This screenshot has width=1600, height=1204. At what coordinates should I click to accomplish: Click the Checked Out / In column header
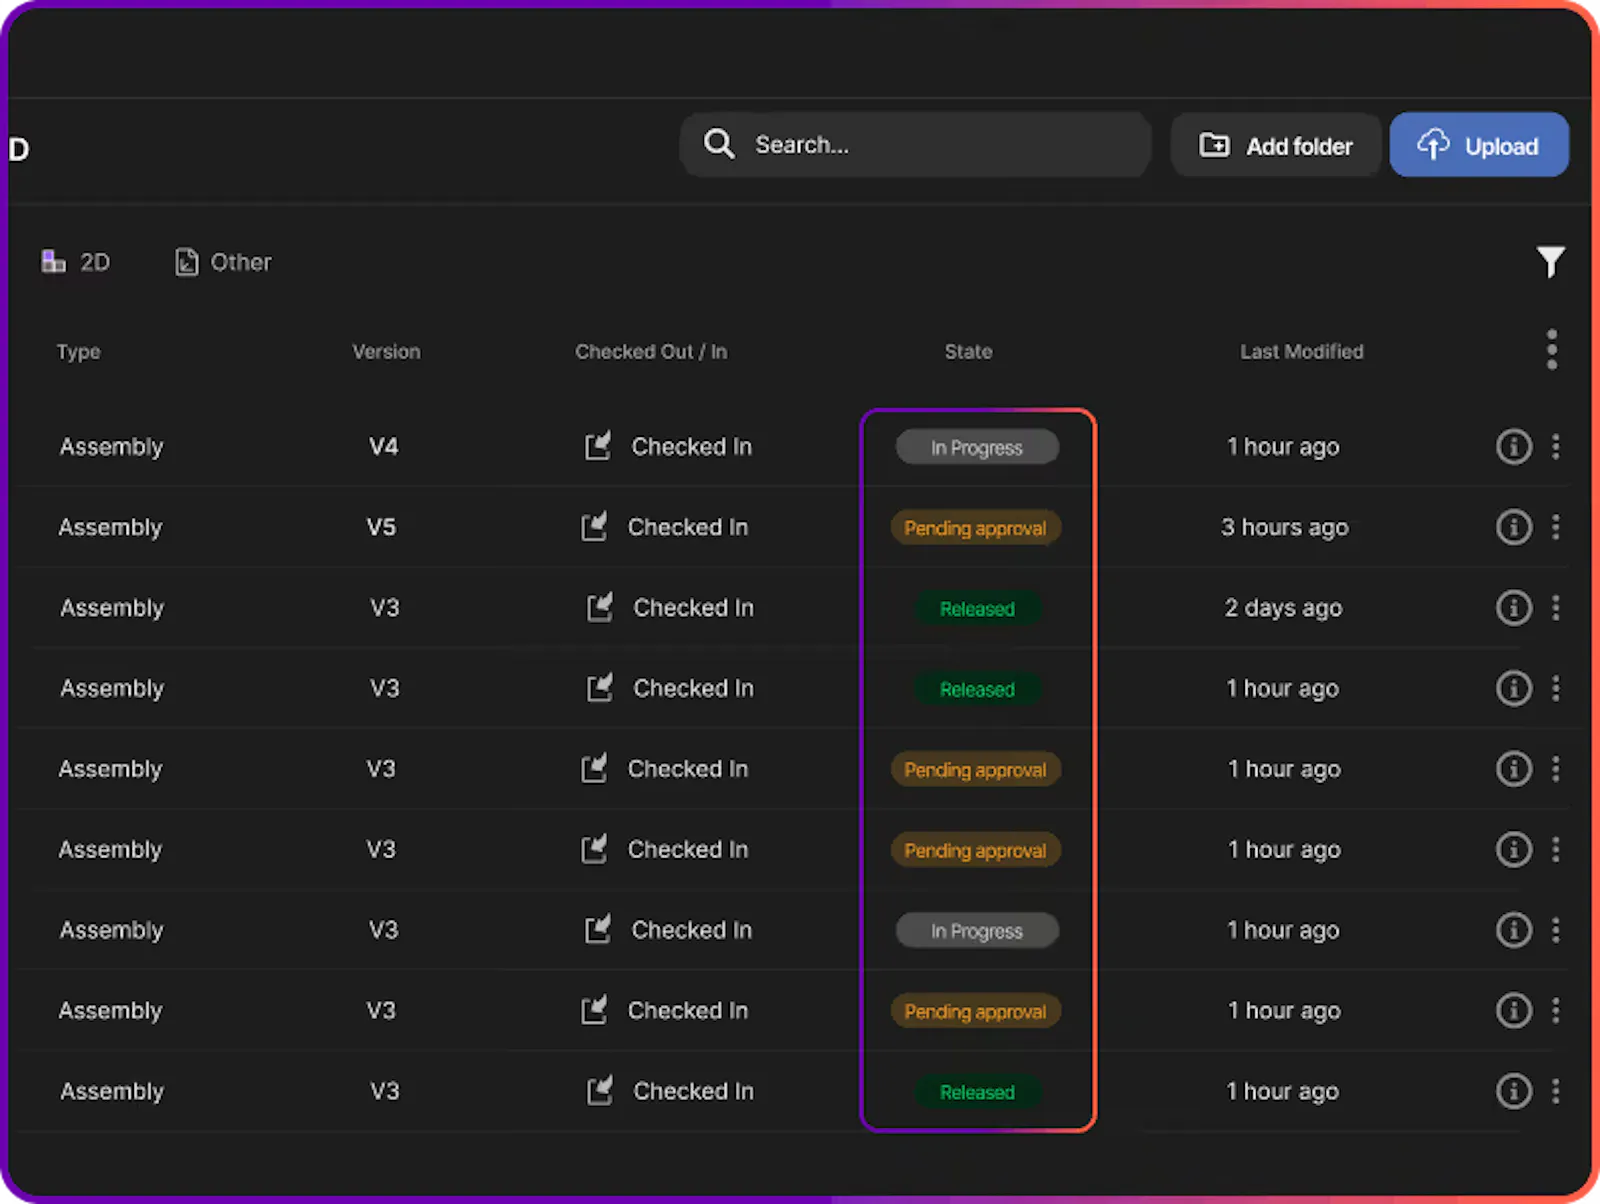(651, 352)
